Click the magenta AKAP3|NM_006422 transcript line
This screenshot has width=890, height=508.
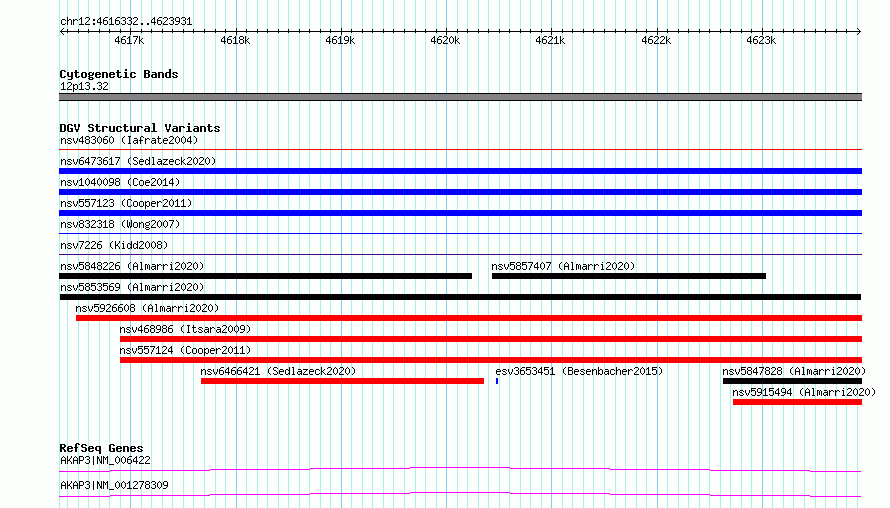(460, 469)
